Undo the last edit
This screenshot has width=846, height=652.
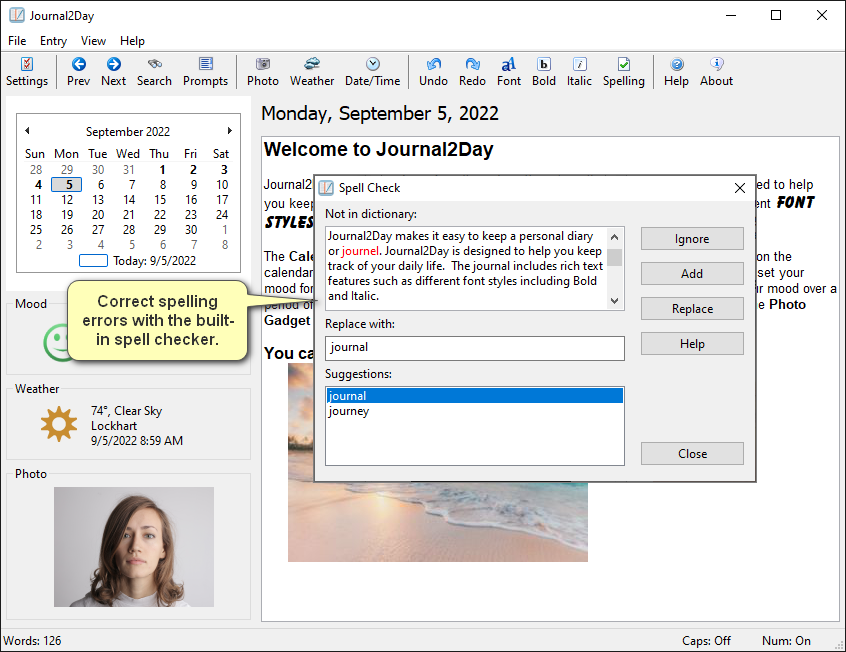[433, 72]
